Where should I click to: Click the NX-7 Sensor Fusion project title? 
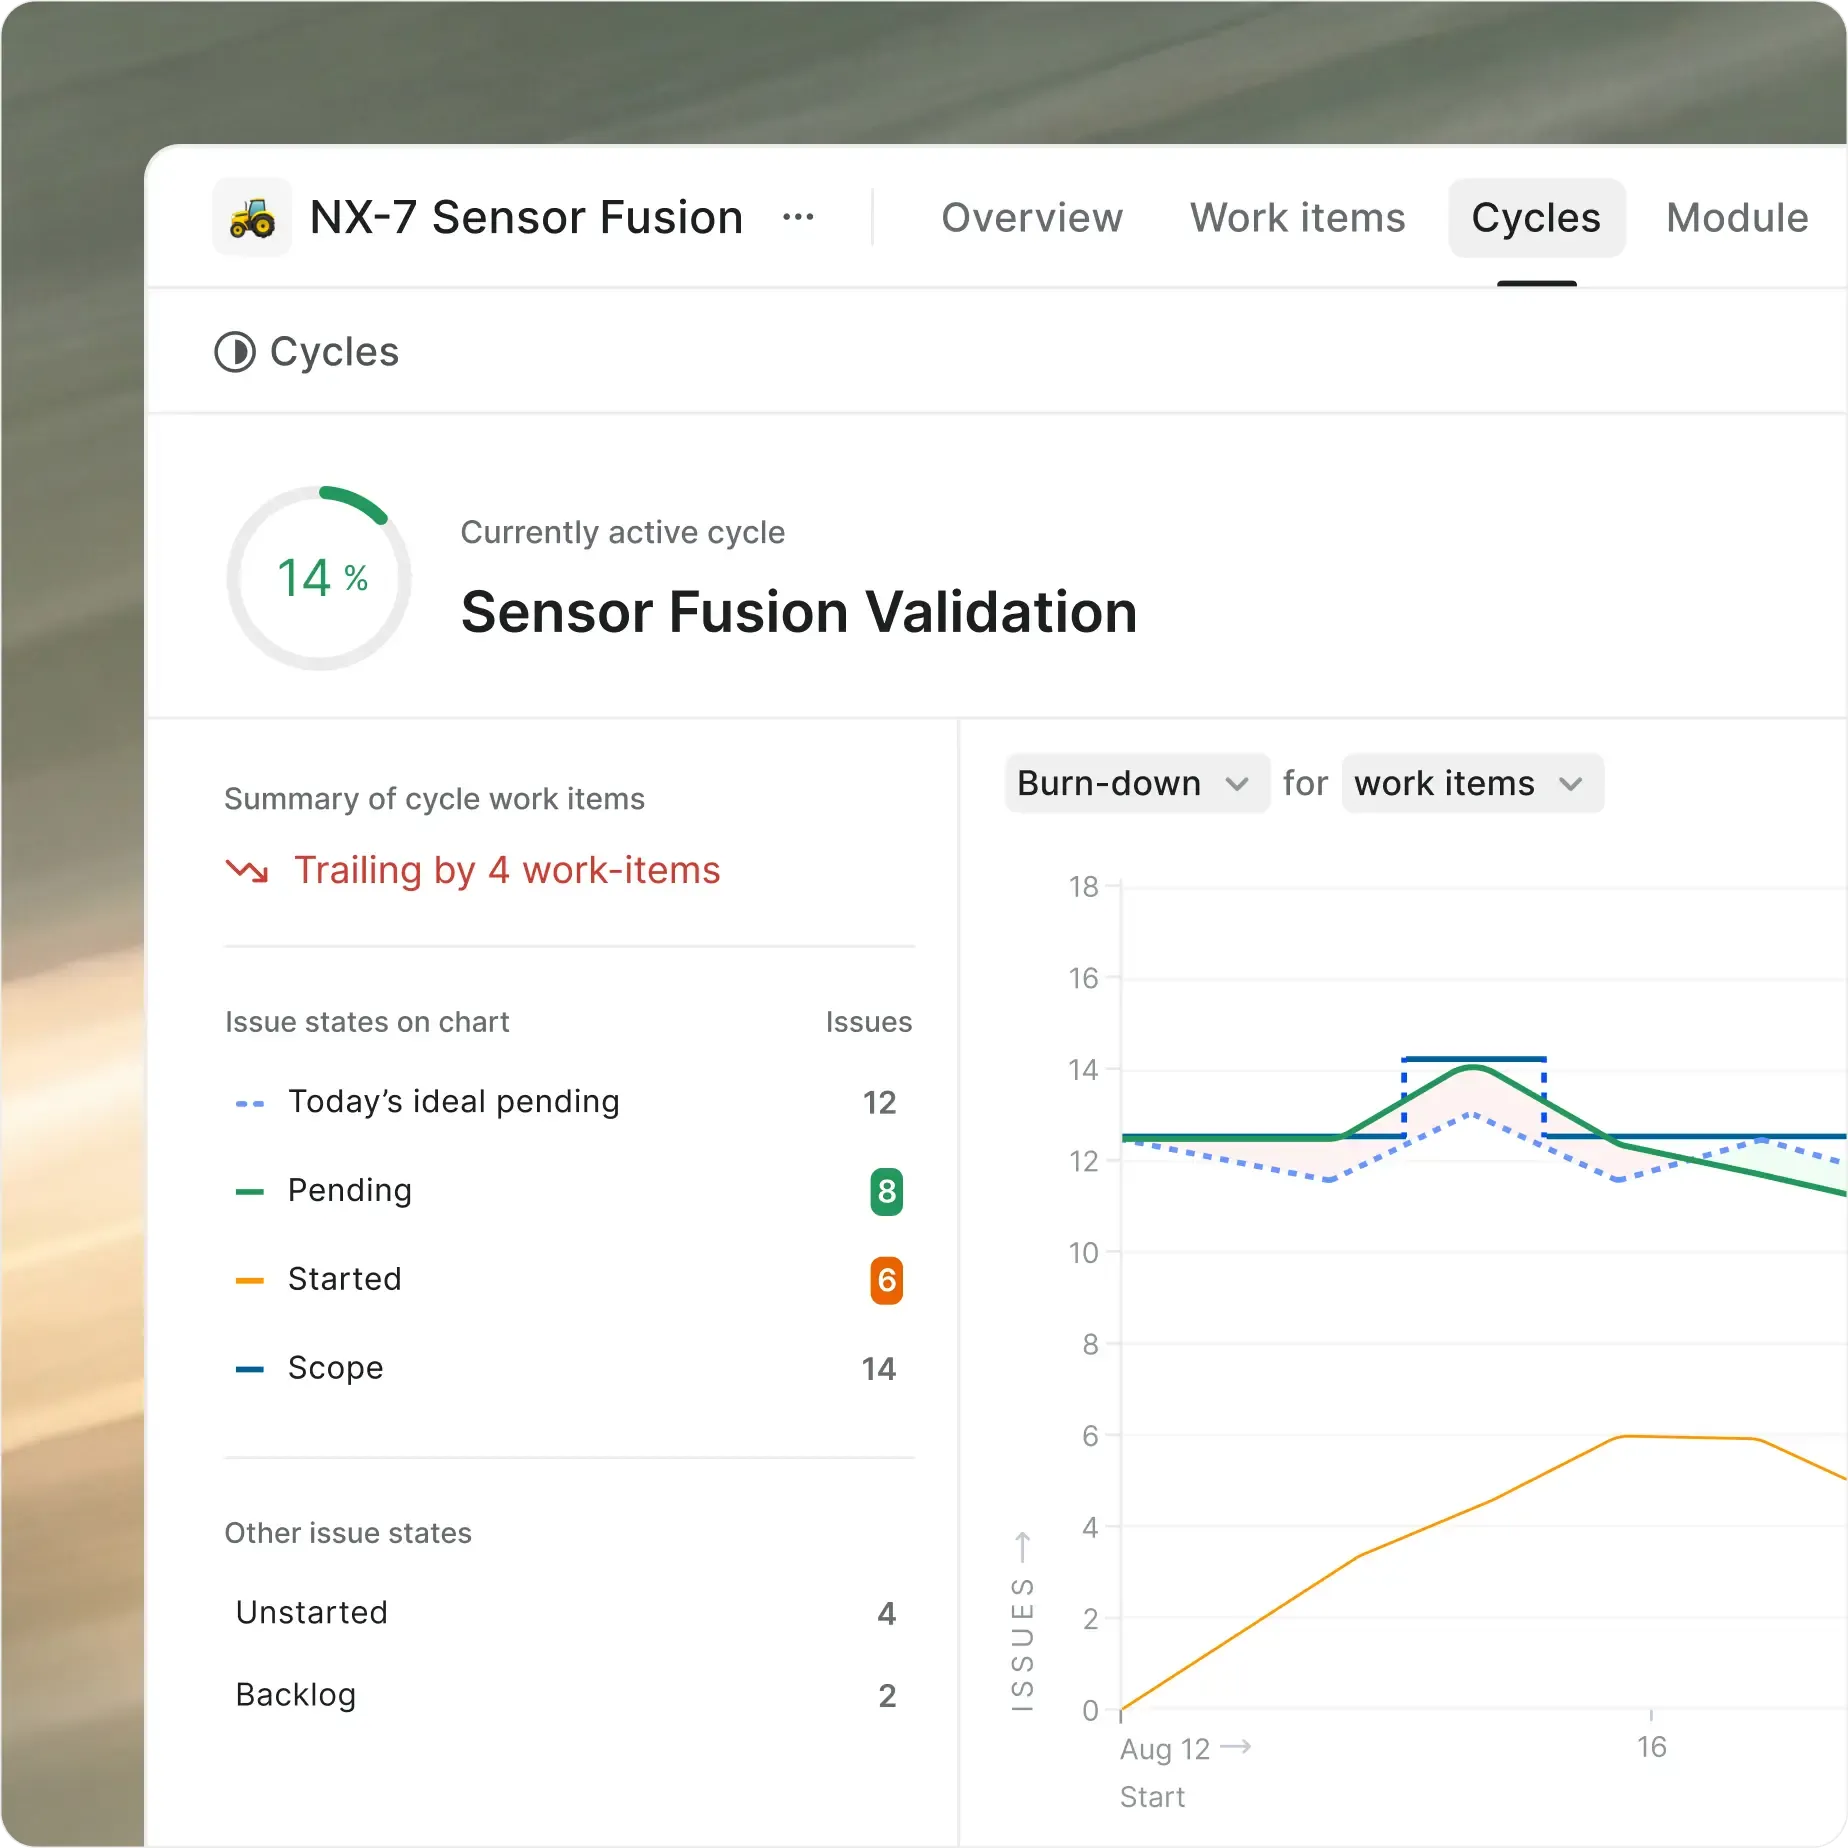527,217
